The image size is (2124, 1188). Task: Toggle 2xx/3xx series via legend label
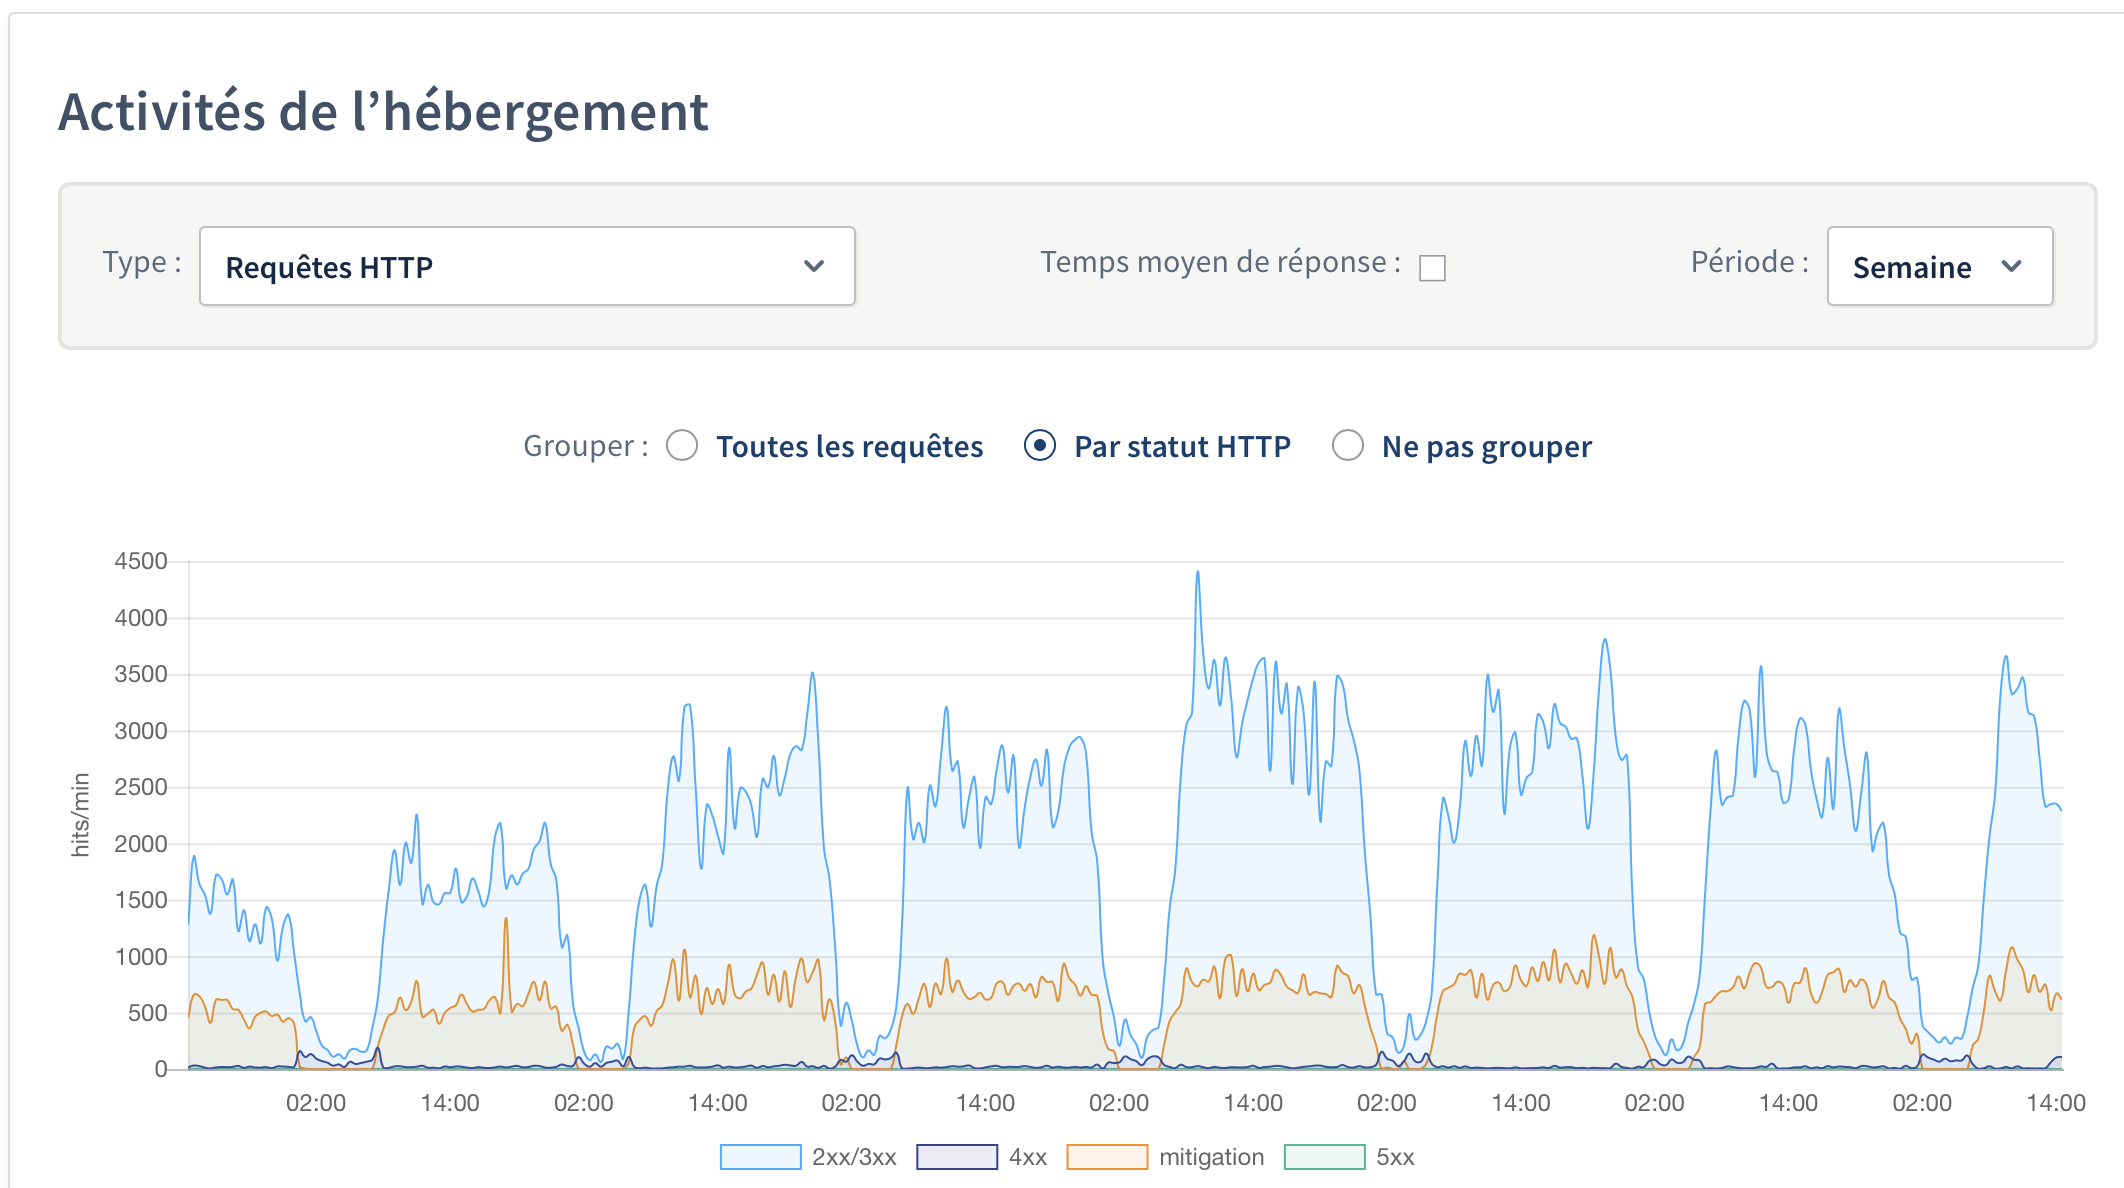(x=854, y=1157)
